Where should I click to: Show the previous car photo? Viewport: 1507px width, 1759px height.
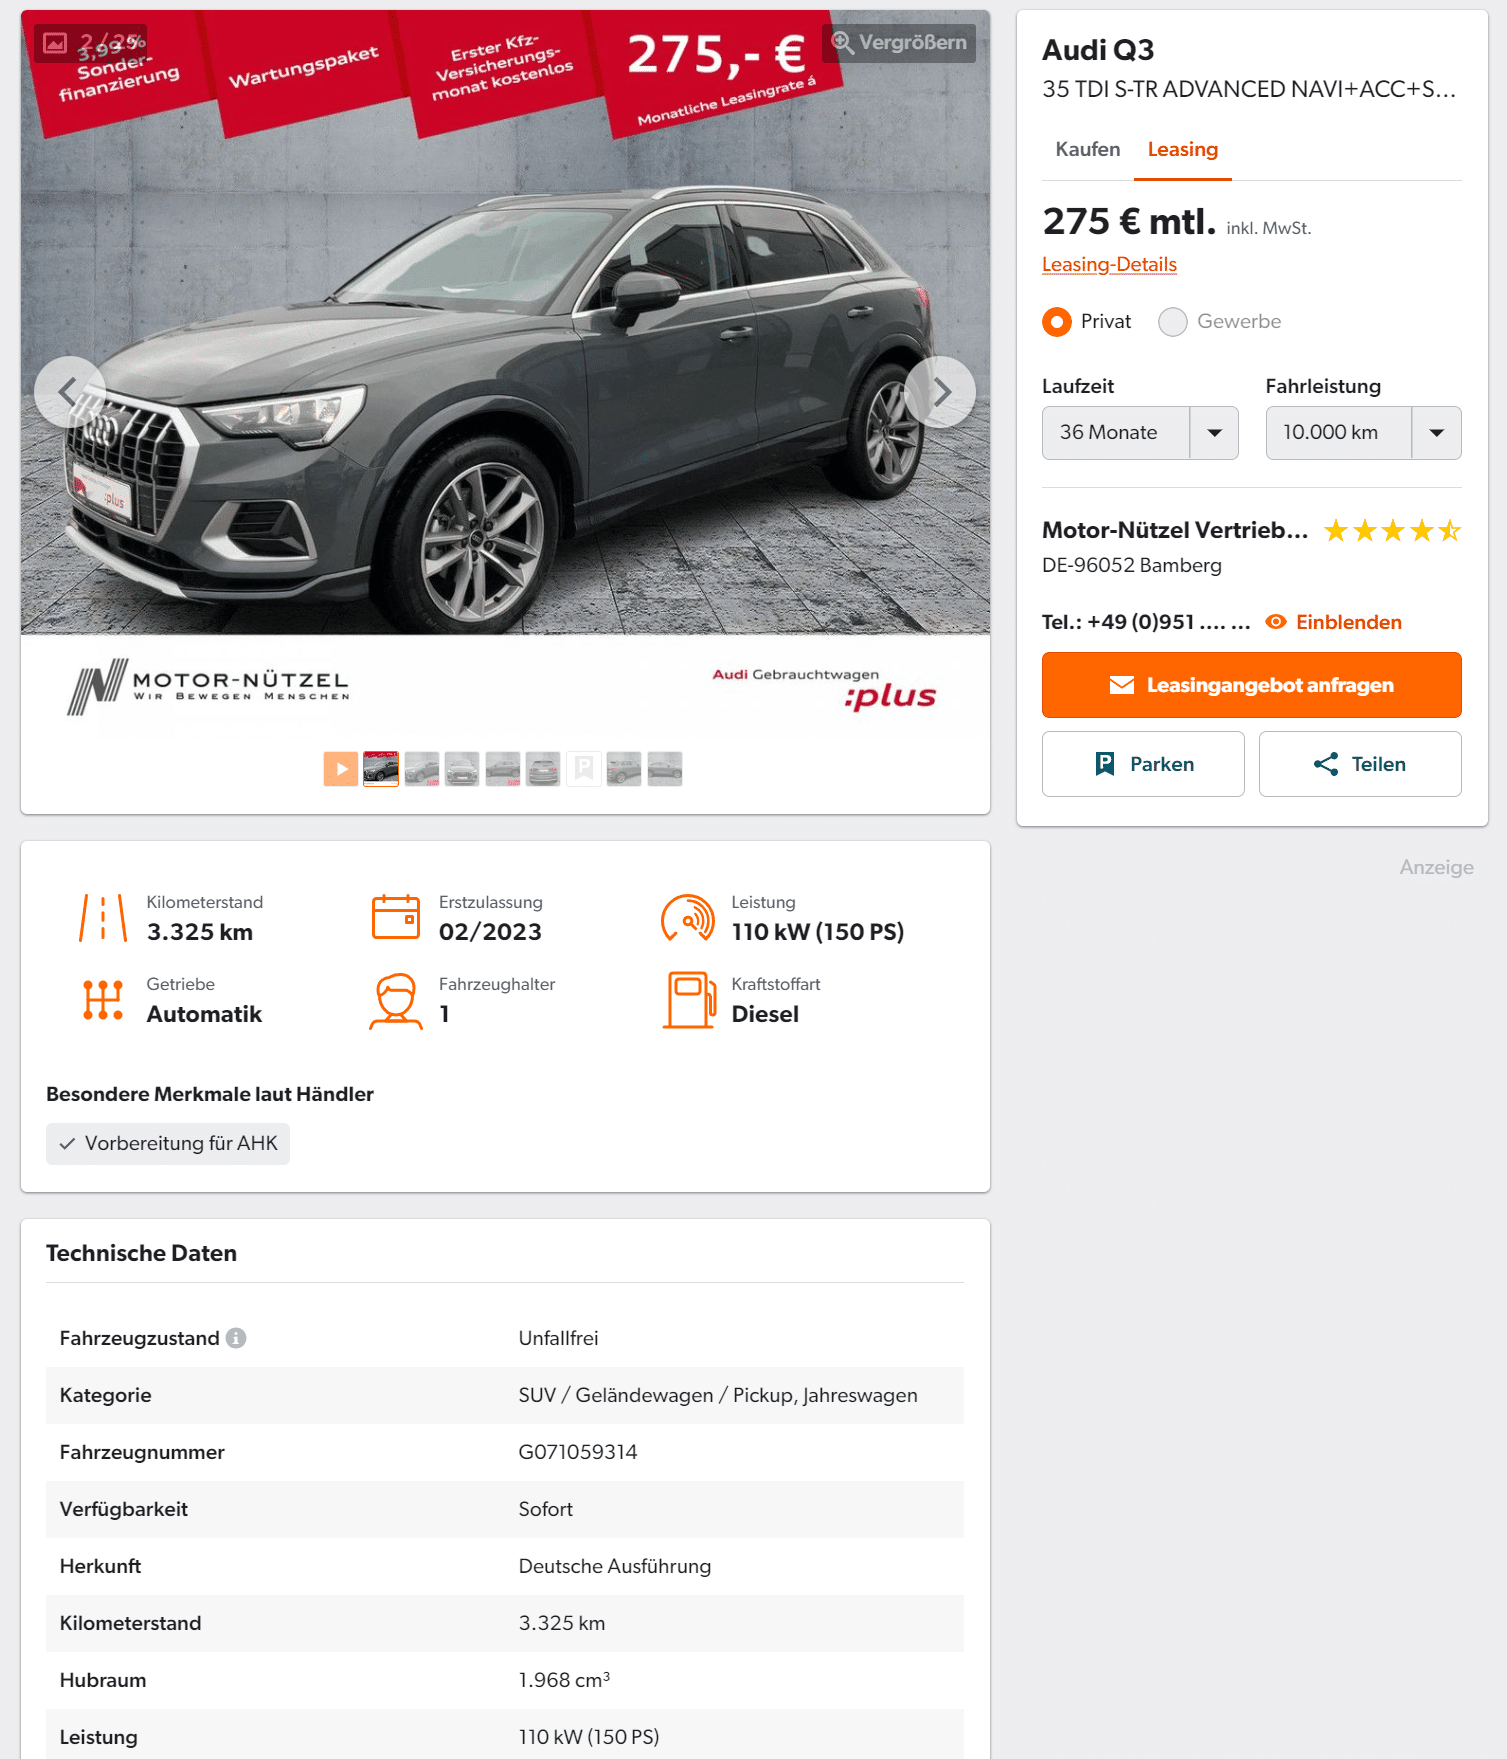(69, 392)
